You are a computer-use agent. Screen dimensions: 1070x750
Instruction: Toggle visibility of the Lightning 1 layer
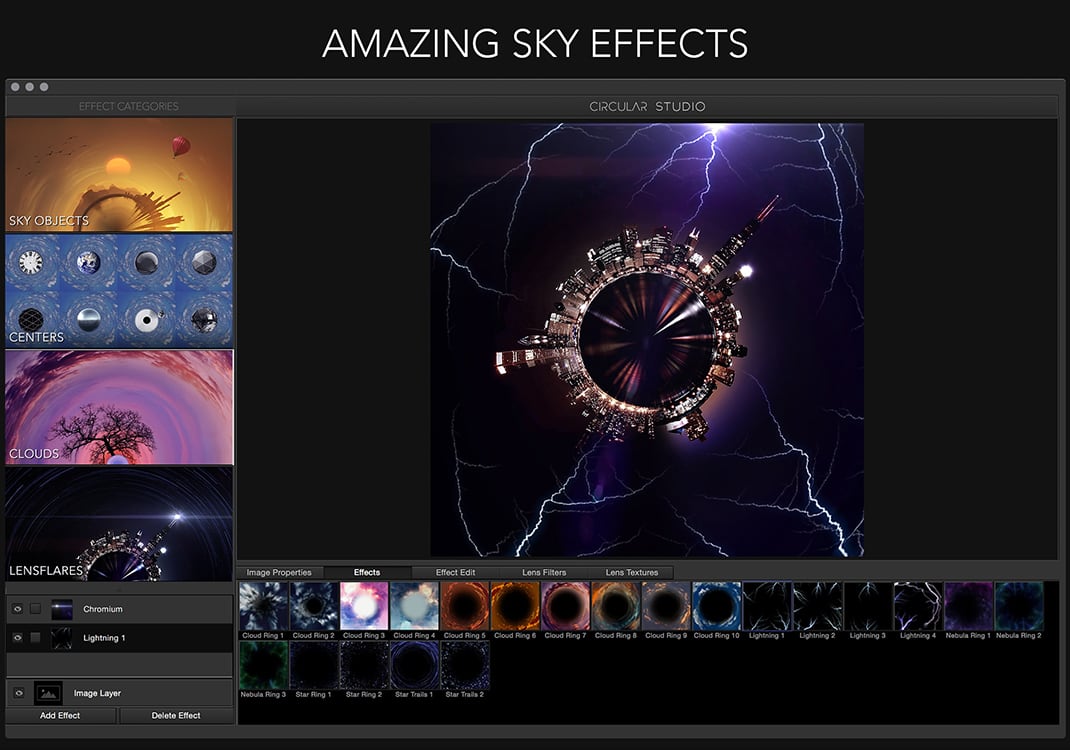(17, 638)
